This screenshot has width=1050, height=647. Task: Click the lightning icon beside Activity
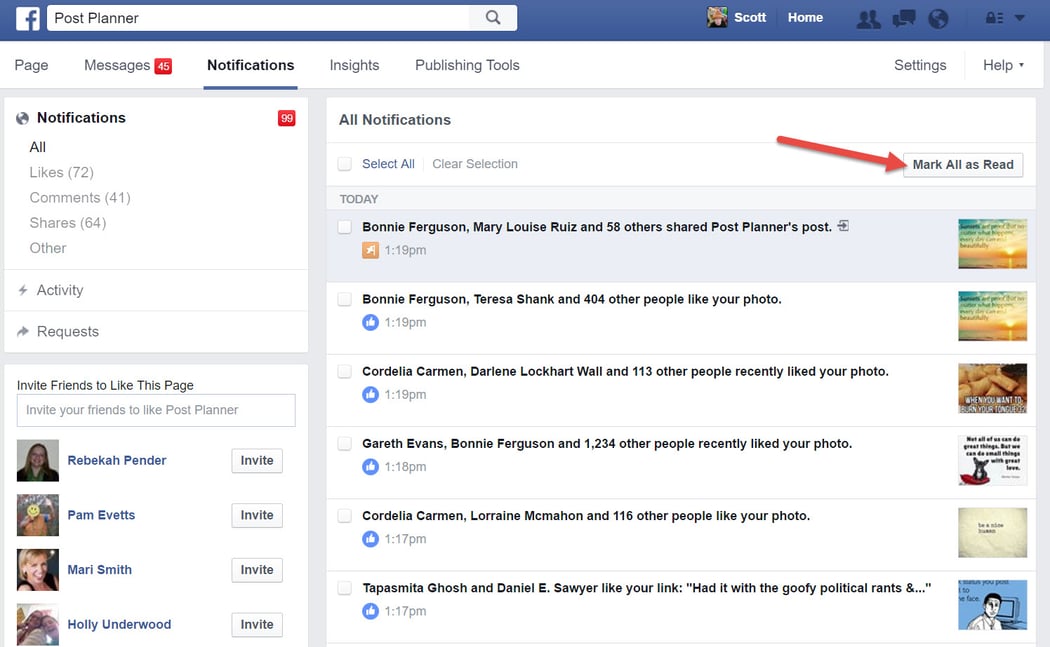click(x=24, y=290)
